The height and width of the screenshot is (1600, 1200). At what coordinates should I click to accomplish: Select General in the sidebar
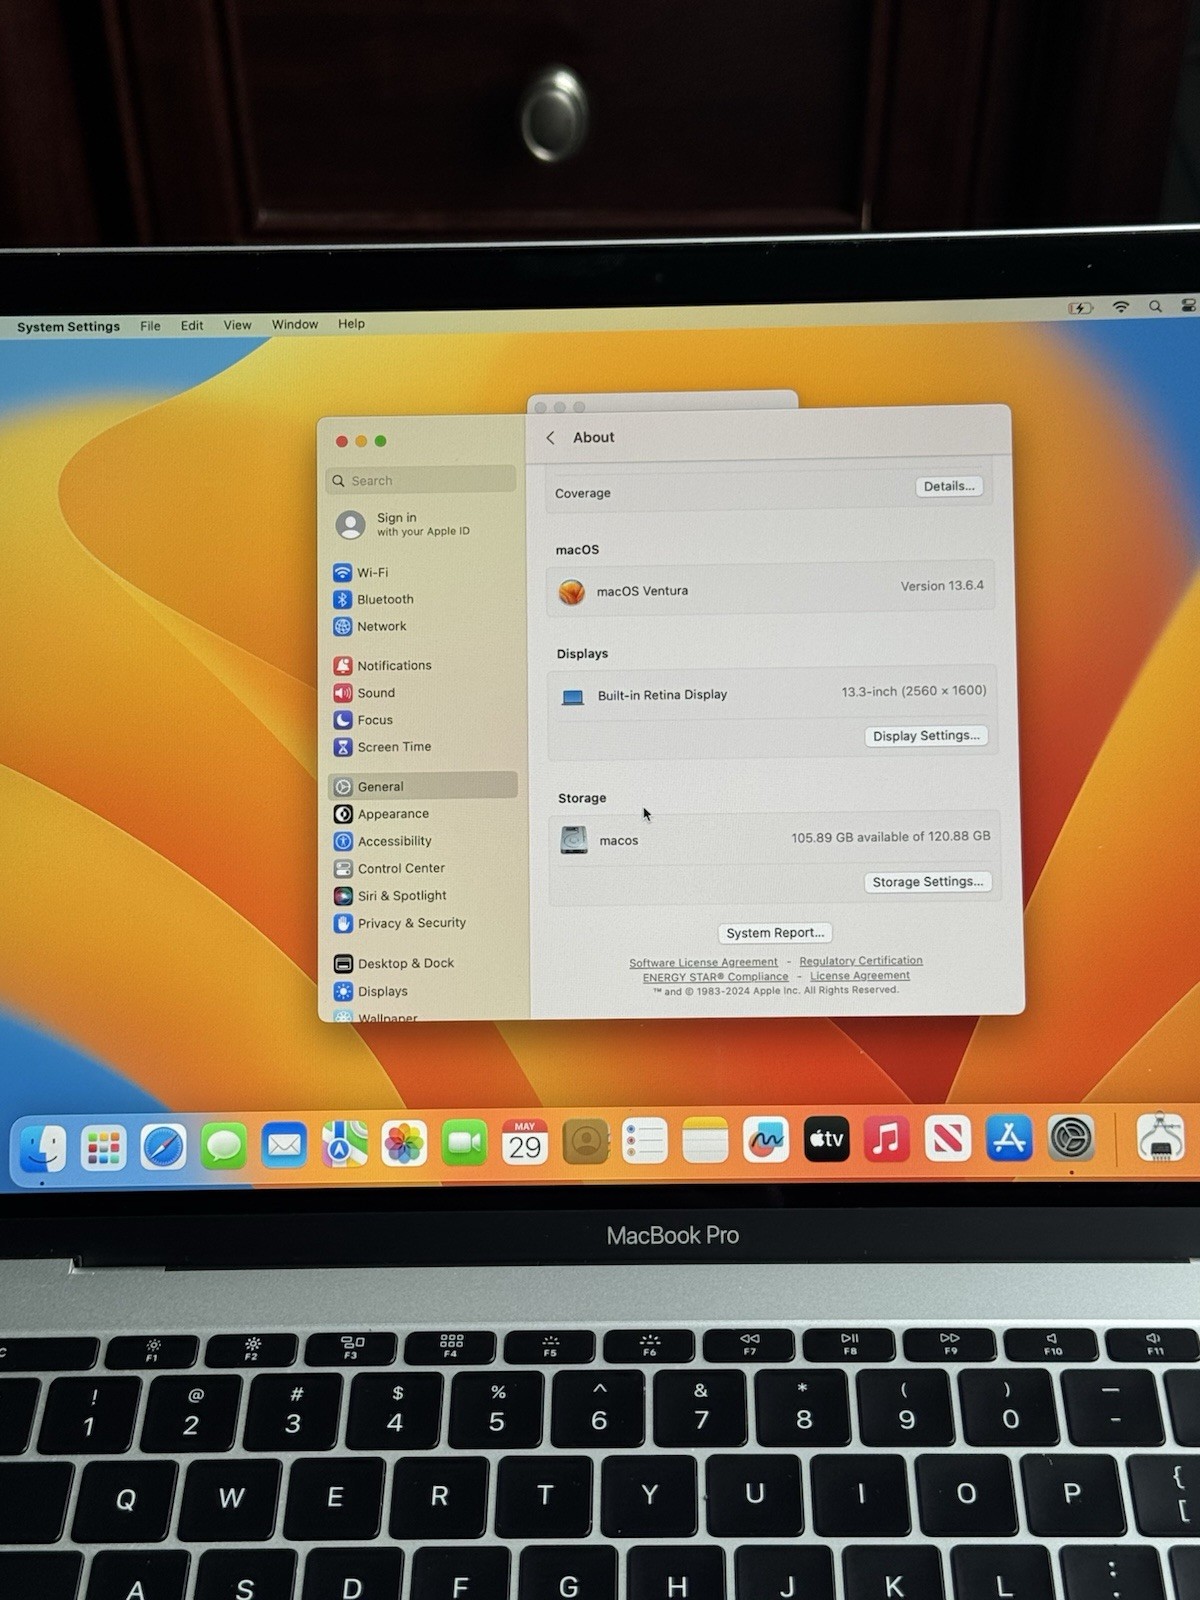coord(423,786)
